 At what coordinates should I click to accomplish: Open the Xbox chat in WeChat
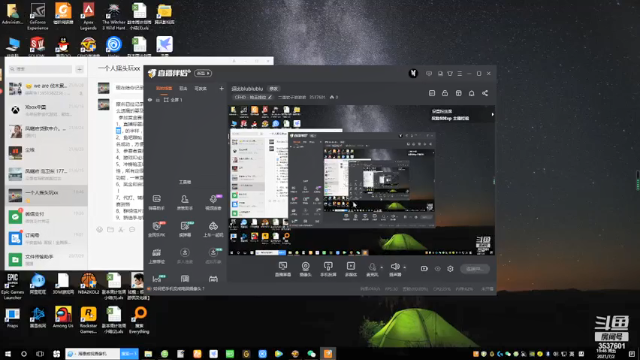click(47, 110)
